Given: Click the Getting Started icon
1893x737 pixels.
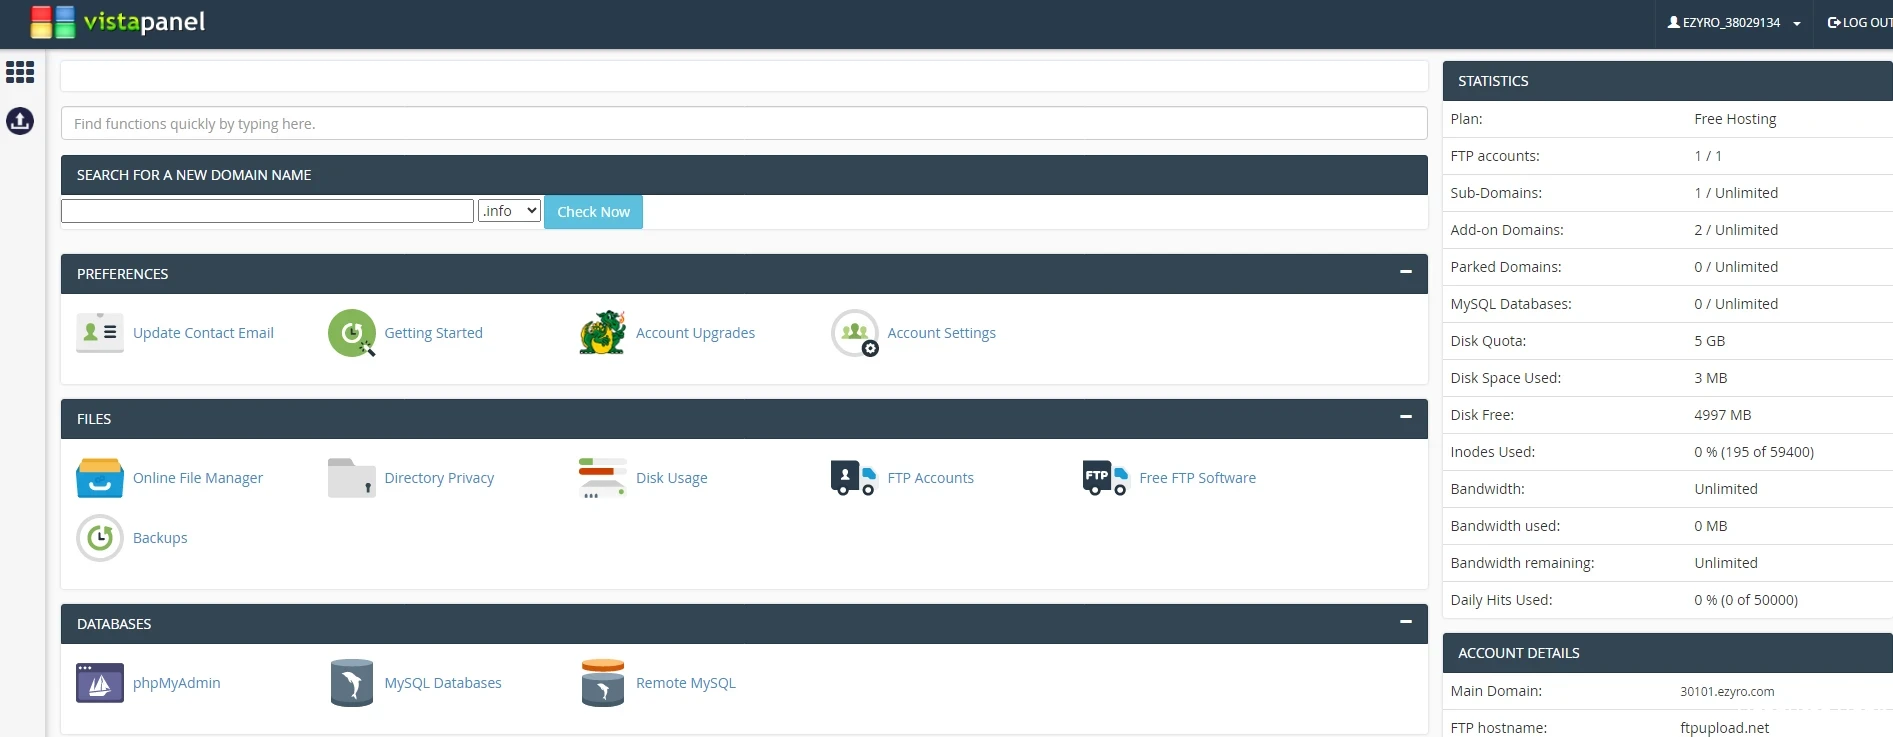Looking at the screenshot, I should coord(351,333).
